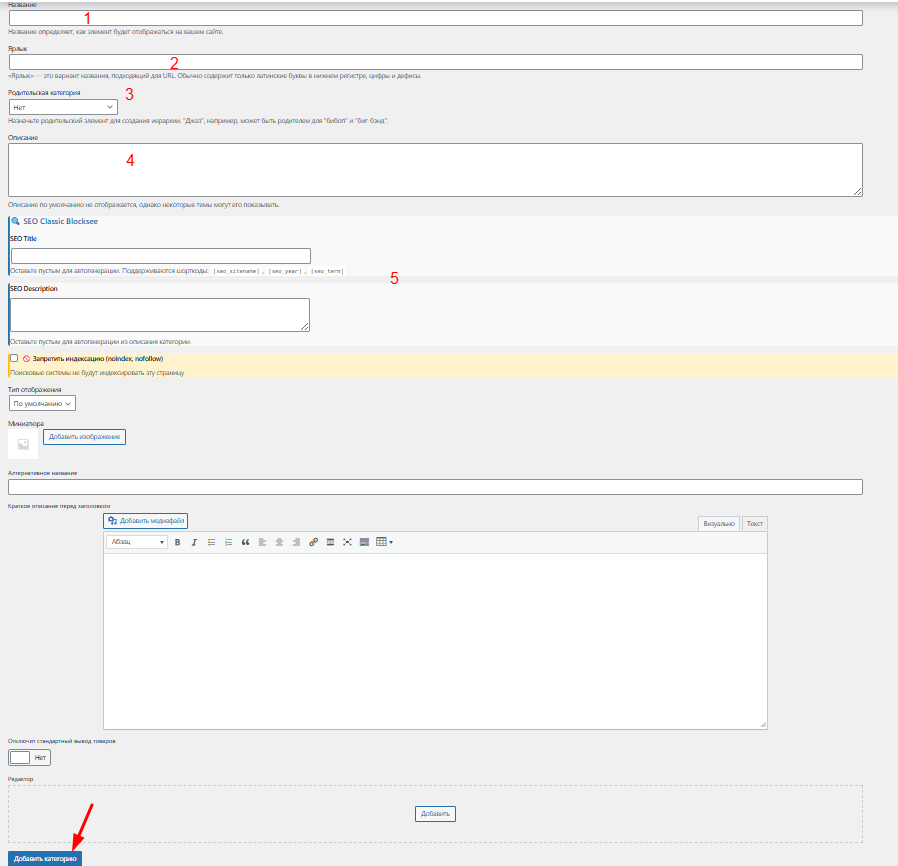Open the 'Абзац' paragraph format dropdown
Viewport: 898px width, 866px height.
point(138,542)
